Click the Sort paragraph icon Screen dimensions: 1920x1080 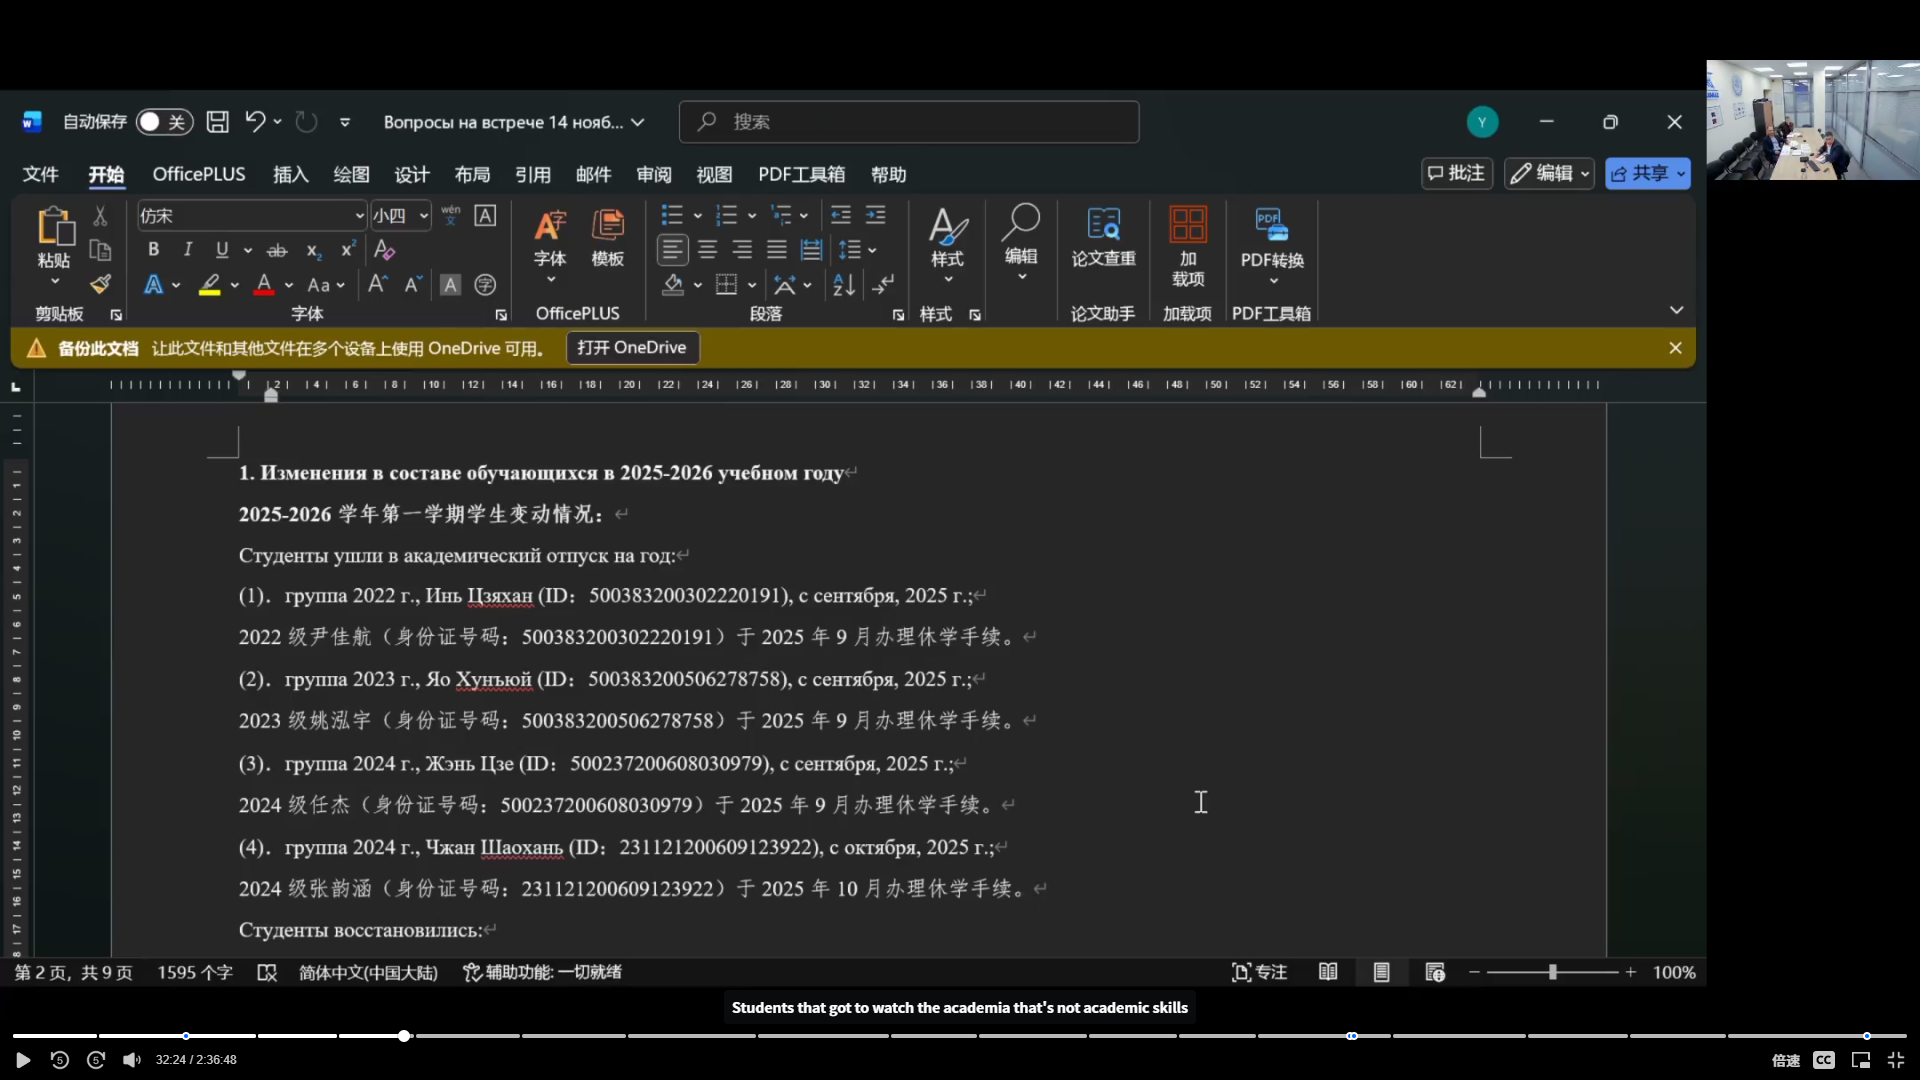[843, 285]
